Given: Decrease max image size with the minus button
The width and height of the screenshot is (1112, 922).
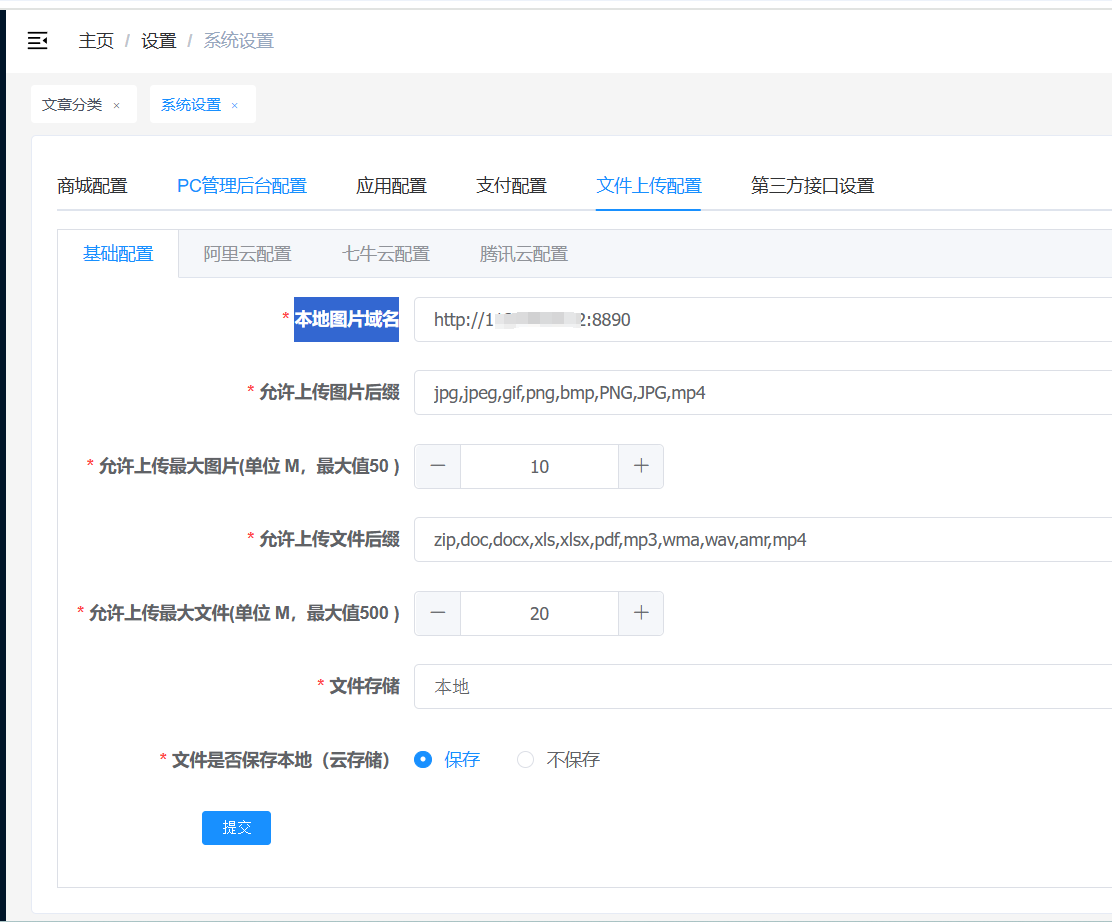Looking at the screenshot, I should (x=438, y=466).
